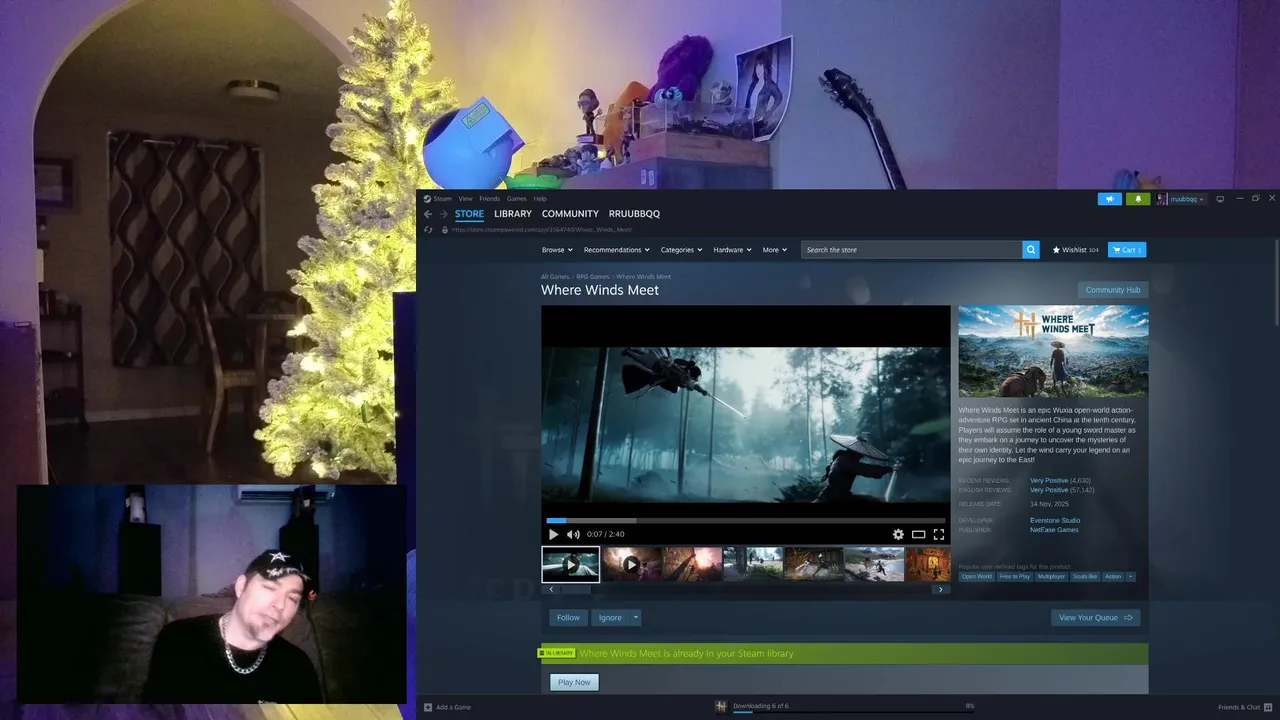The width and height of the screenshot is (1280, 720).
Task: Select the Multiplayer tag
Action: 1052,576
